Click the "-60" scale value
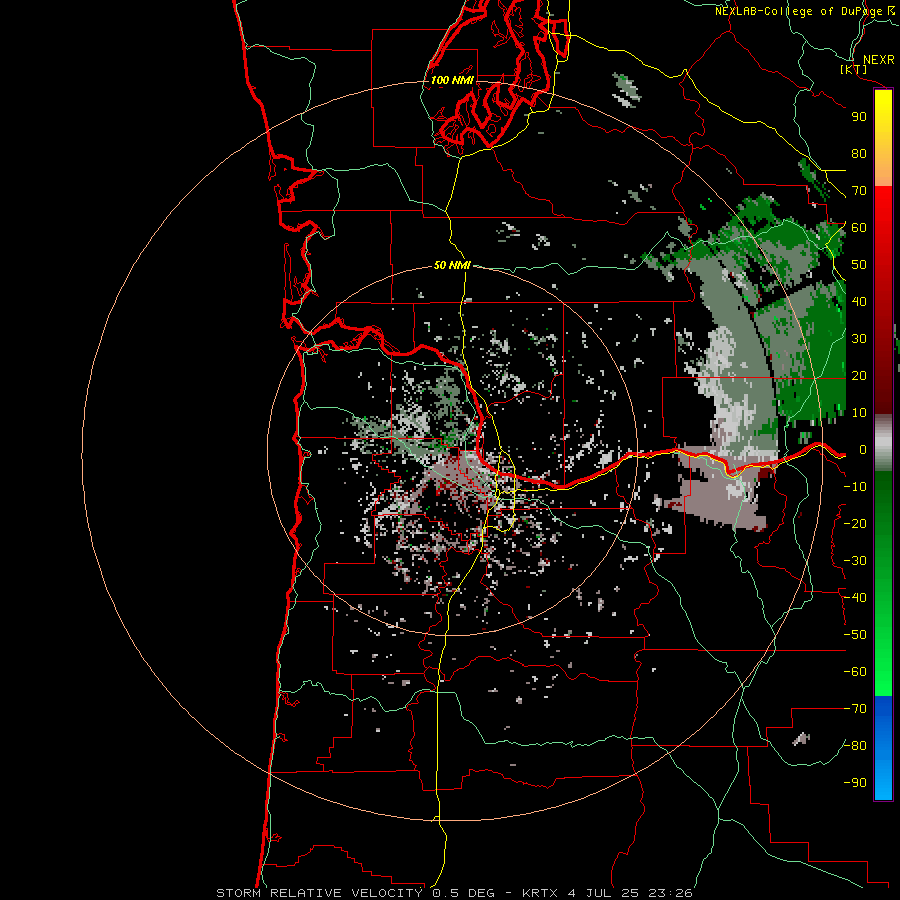Image resolution: width=900 pixels, height=900 pixels. [x=855, y=672]
